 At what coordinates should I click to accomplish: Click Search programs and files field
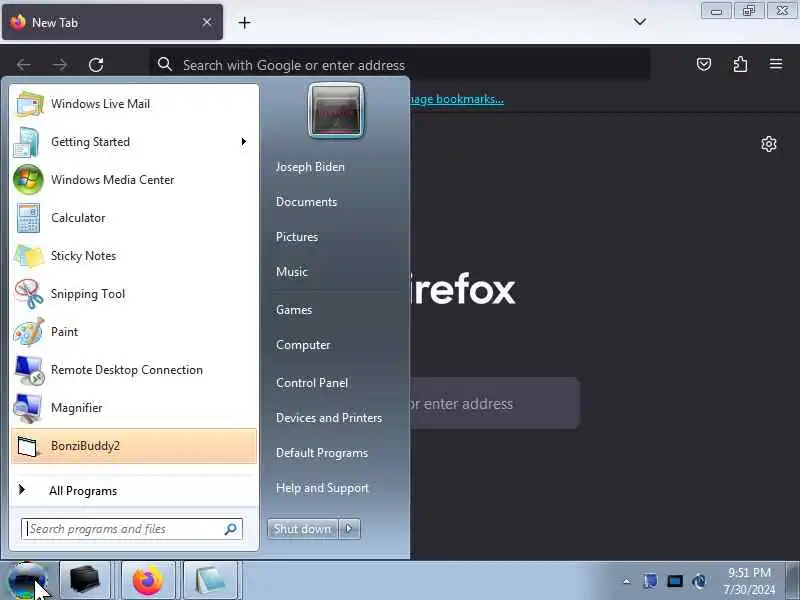click(x=132, y=529)
